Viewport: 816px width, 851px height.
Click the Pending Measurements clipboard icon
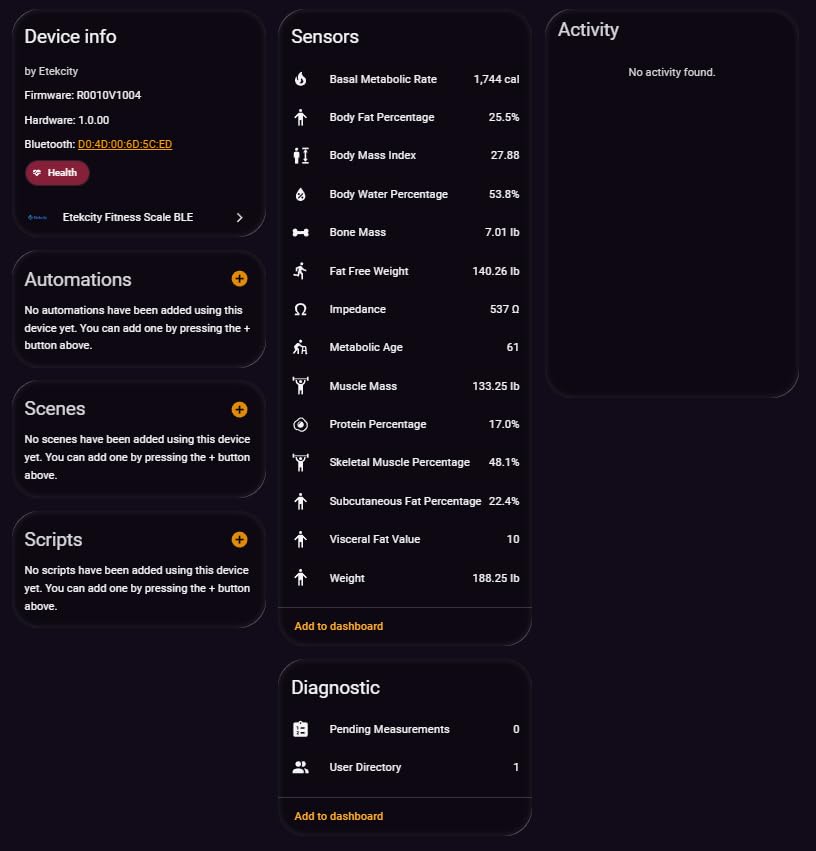click(x=300, y=729)
